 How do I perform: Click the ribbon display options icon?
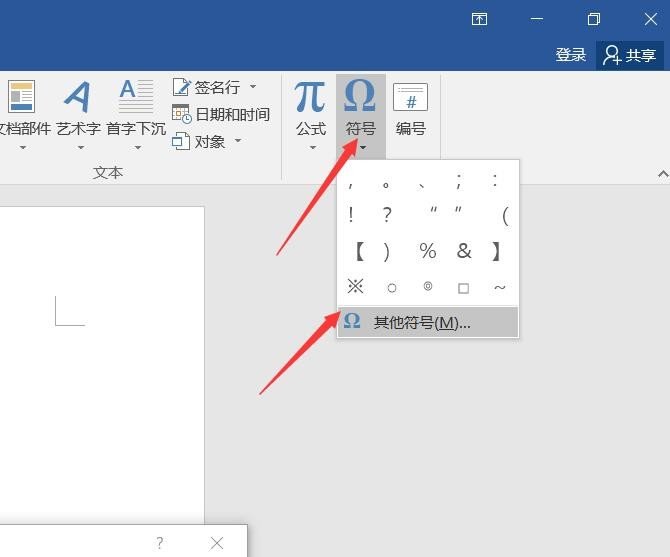480,19
